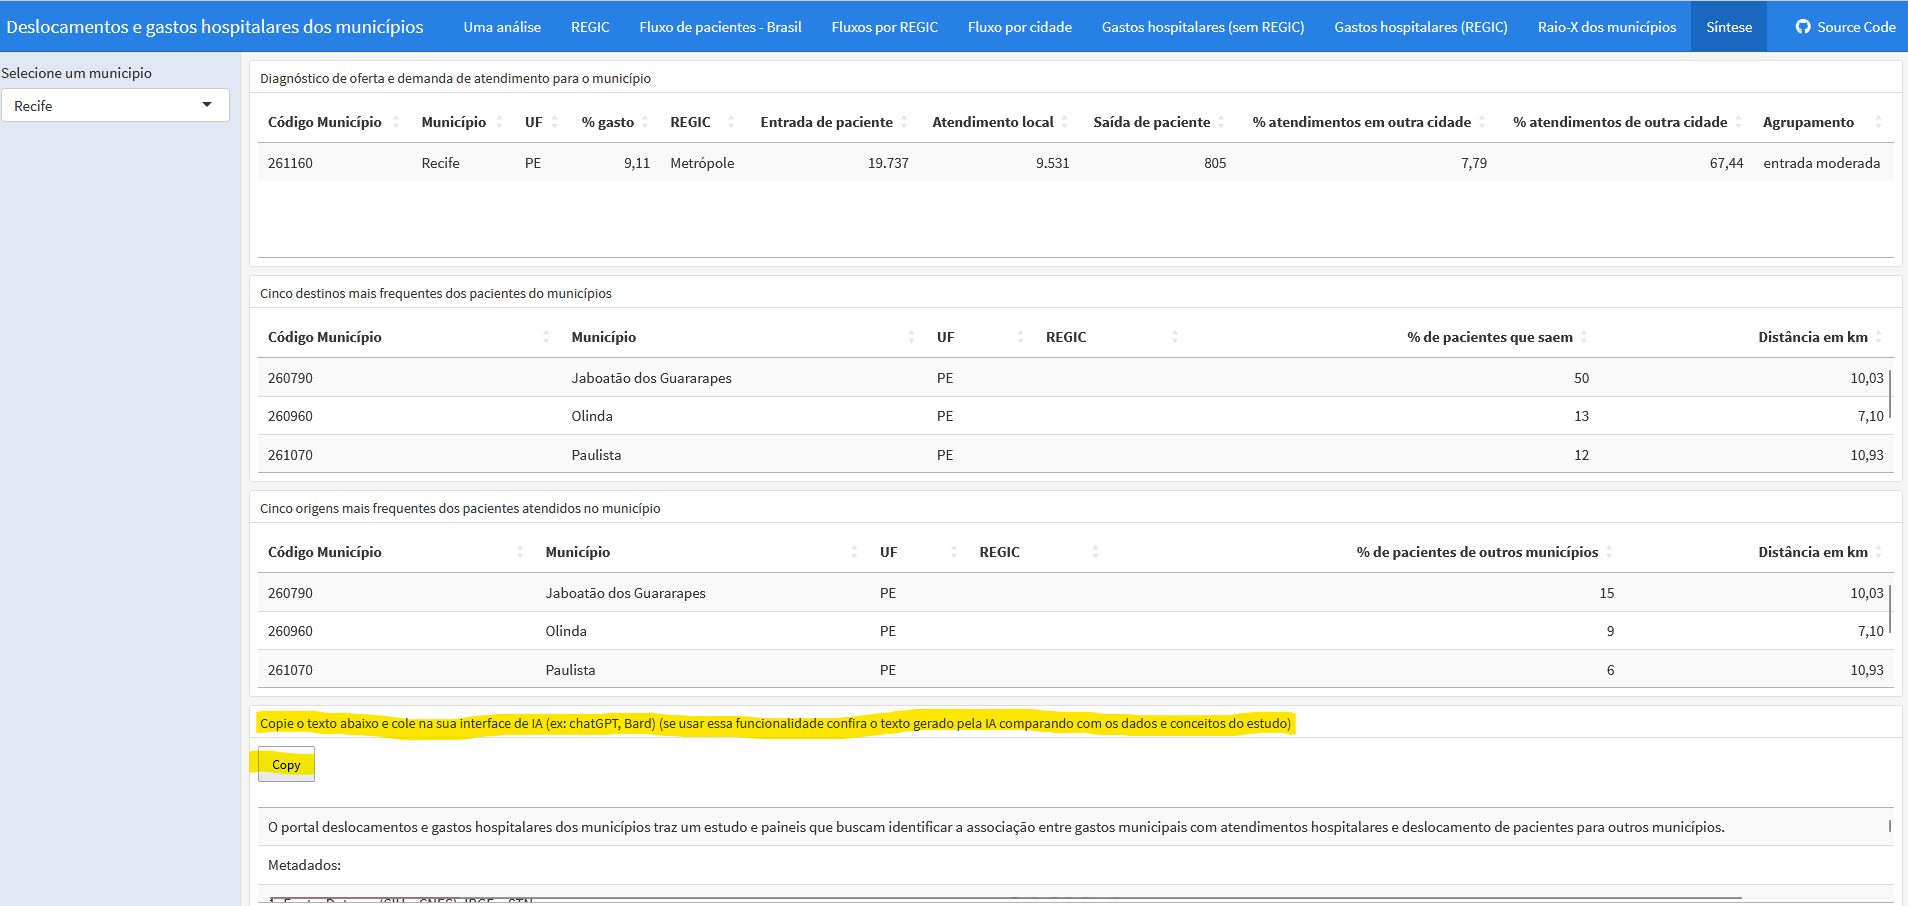Click the 67,44 percentage cell
This screenshot has width=1908, height=906.
1726,163
